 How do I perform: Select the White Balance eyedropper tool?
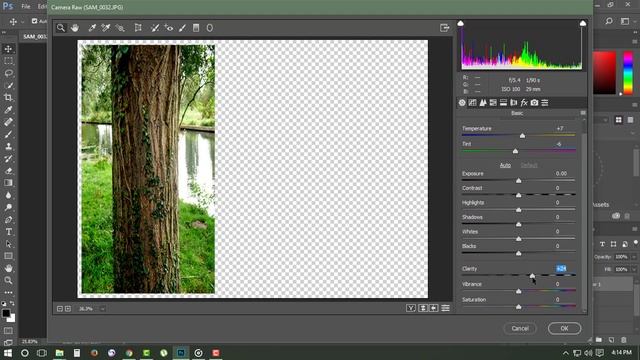click(x=92, y=28)
